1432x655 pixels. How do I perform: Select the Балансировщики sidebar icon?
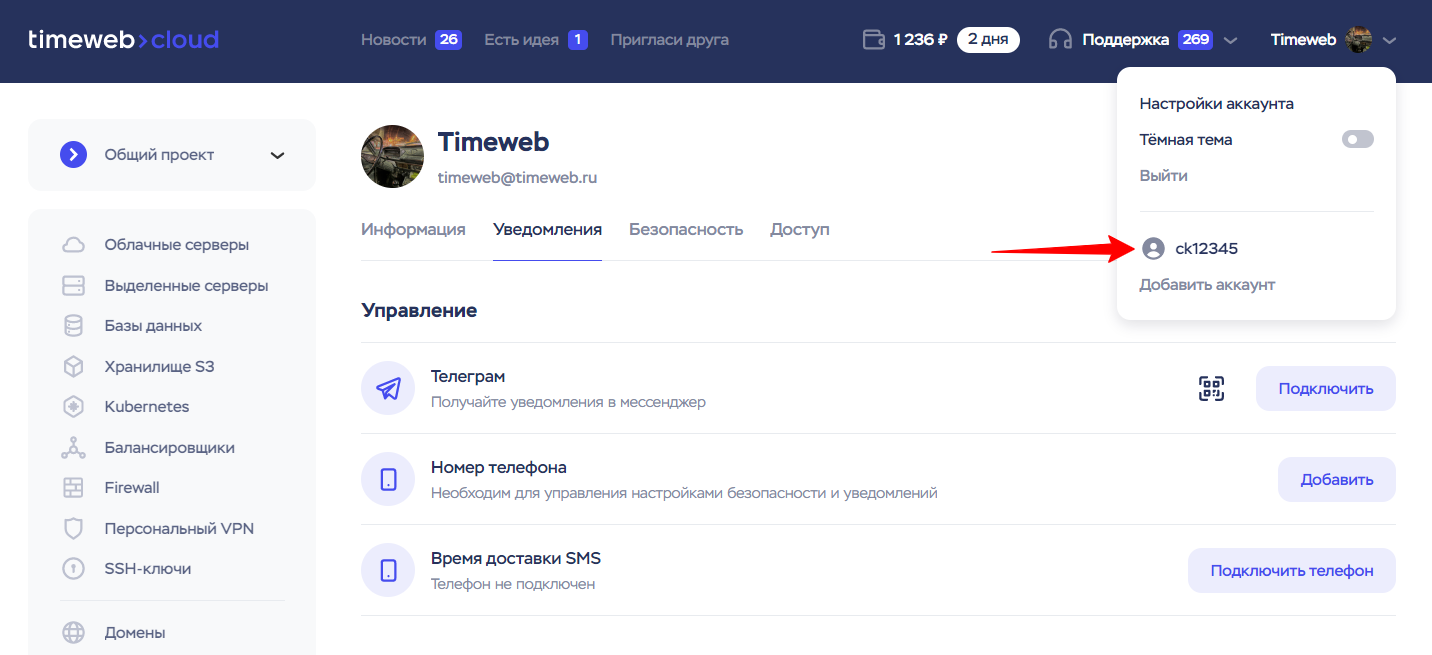(73, 448)
